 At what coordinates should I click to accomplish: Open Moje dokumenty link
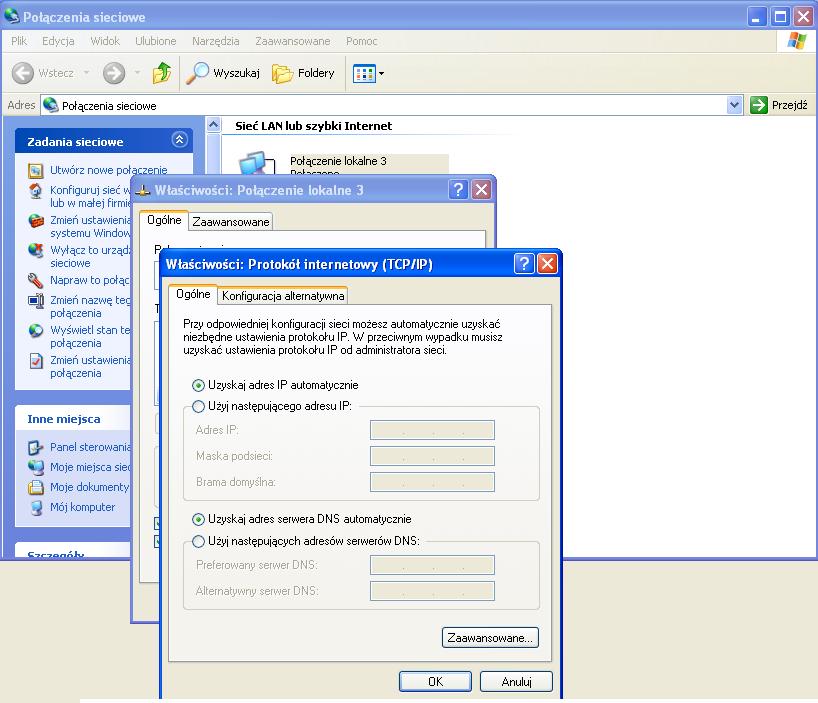click(x=90, y=487)
